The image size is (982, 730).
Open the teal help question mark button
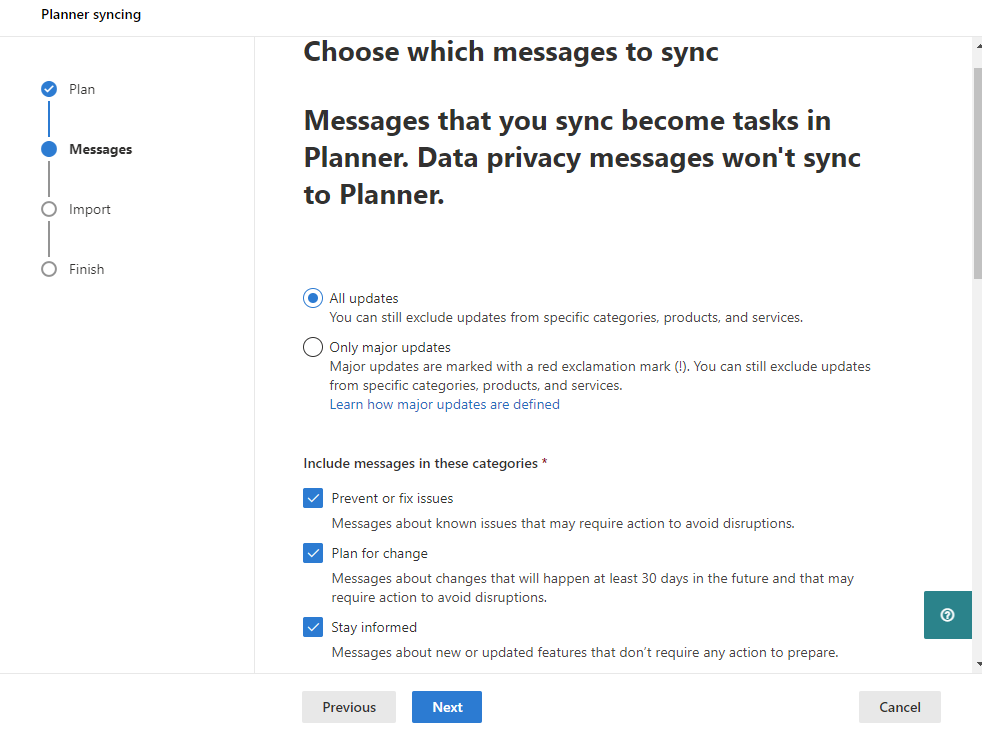click(x=947, y=615)
